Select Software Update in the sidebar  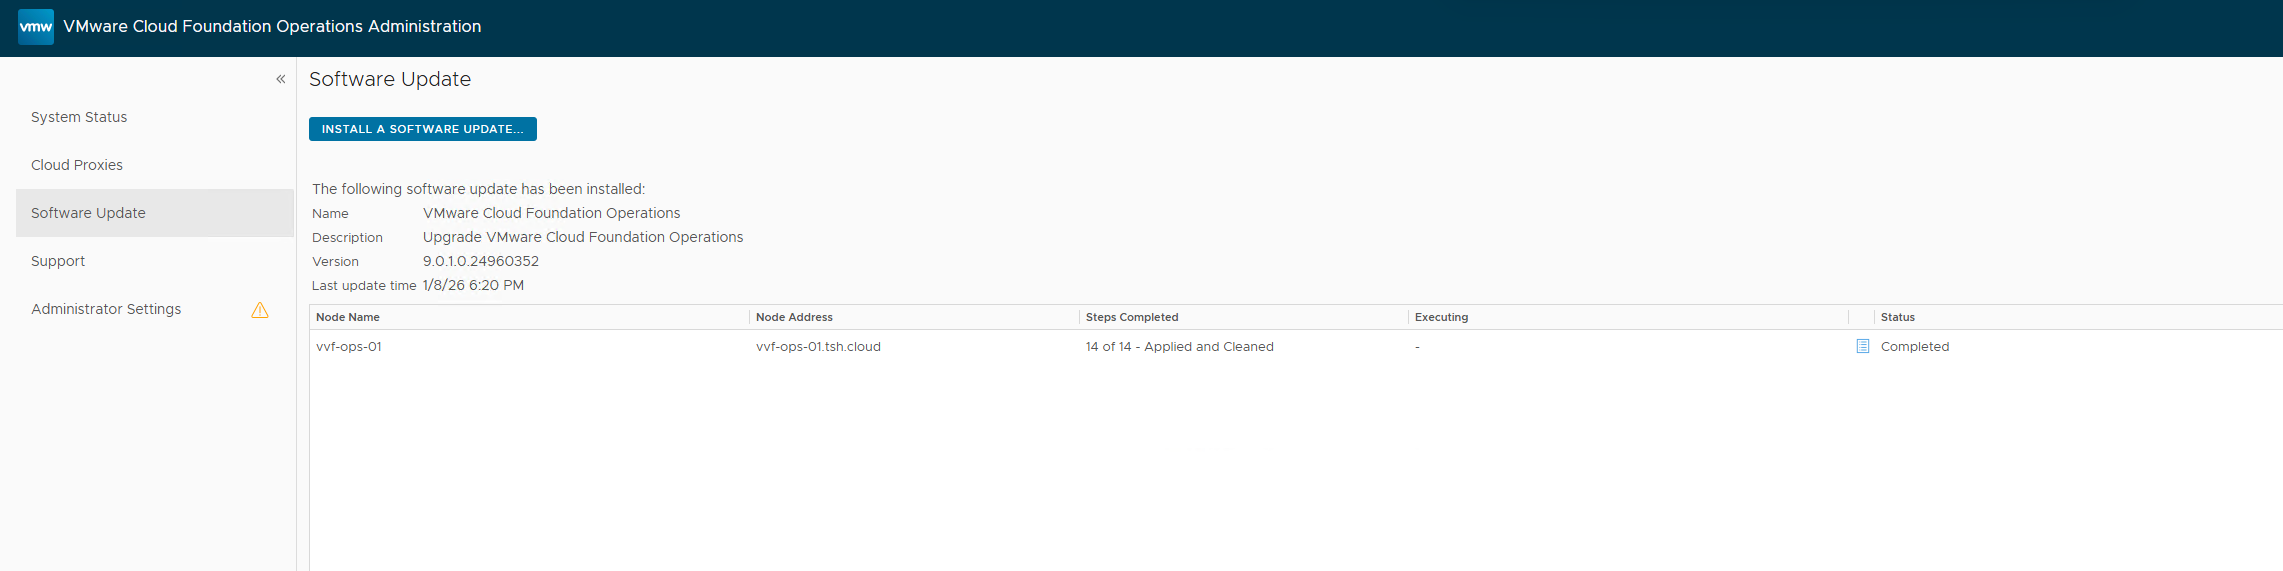[x=88, y=213]
